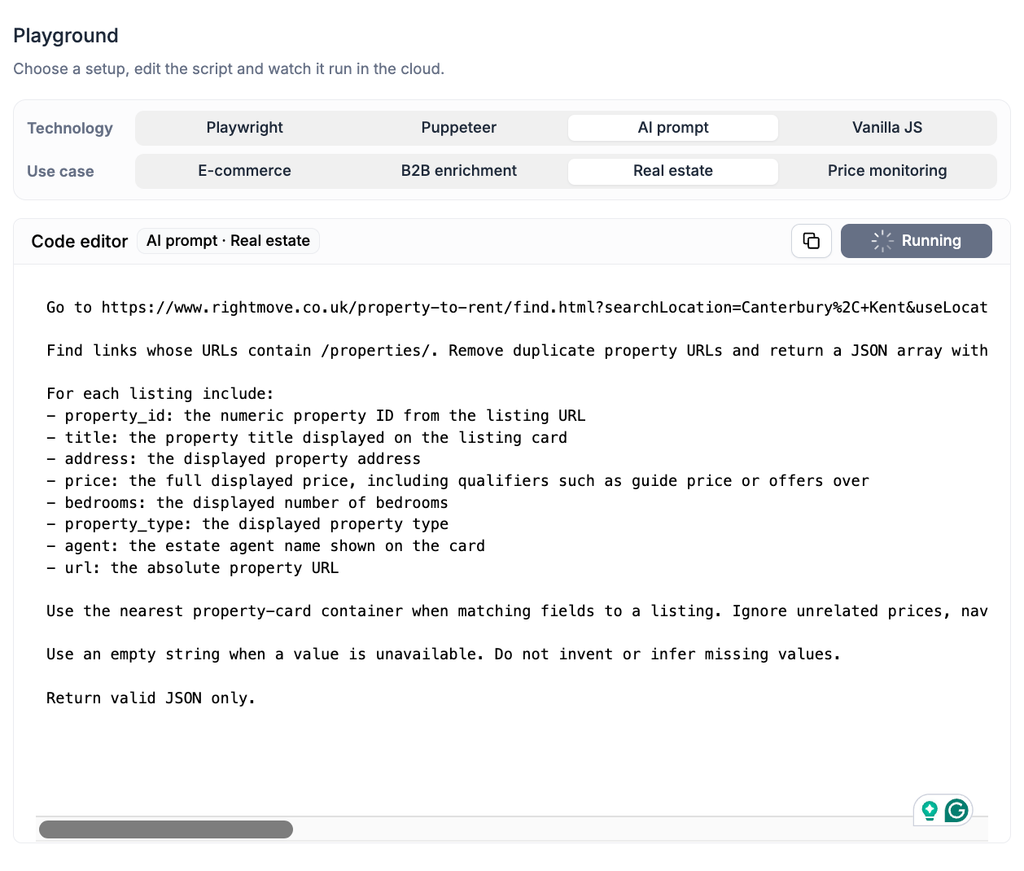
Task: Click the Running button
Action: pyautogui.click(x=916, y=241)
